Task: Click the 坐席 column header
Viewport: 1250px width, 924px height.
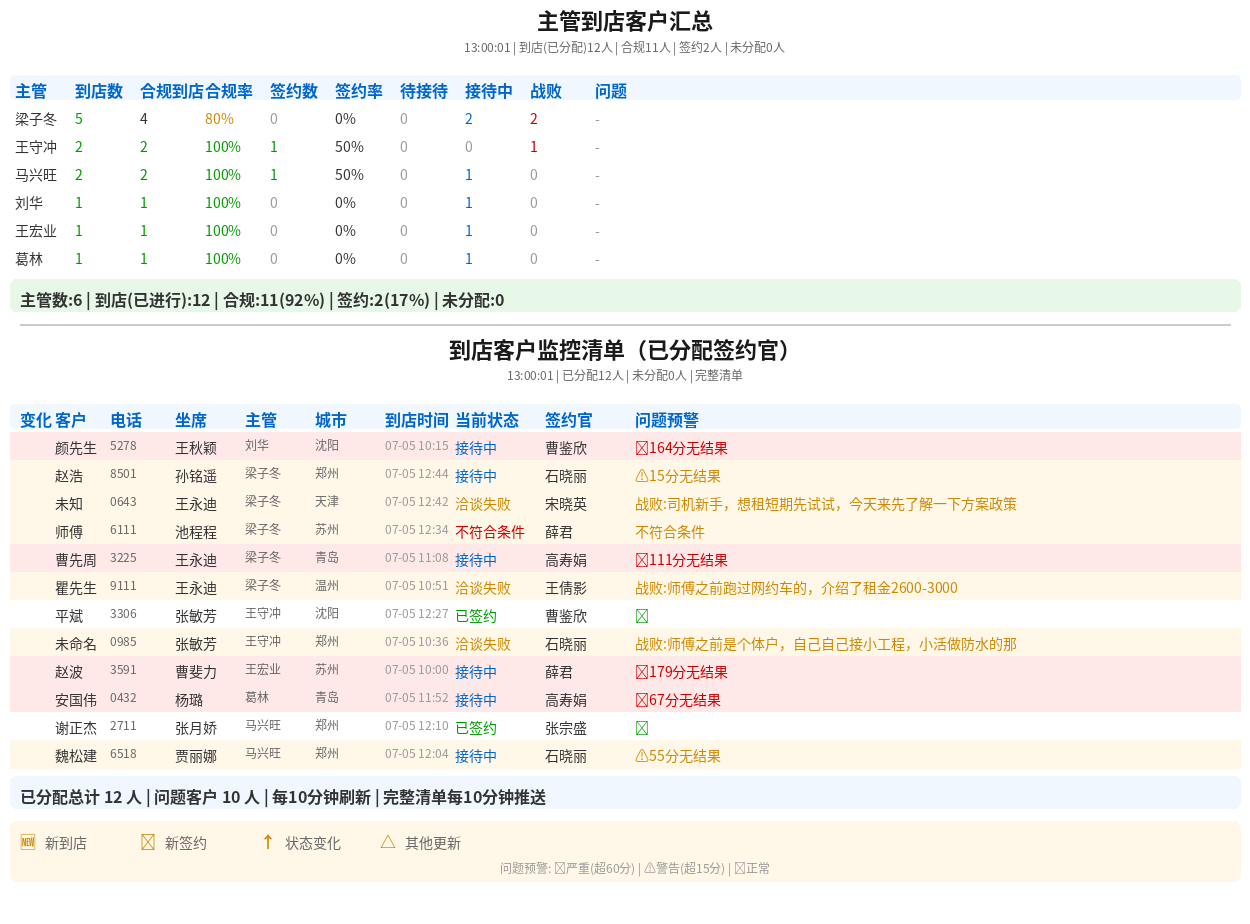Action: pos(191,420)
